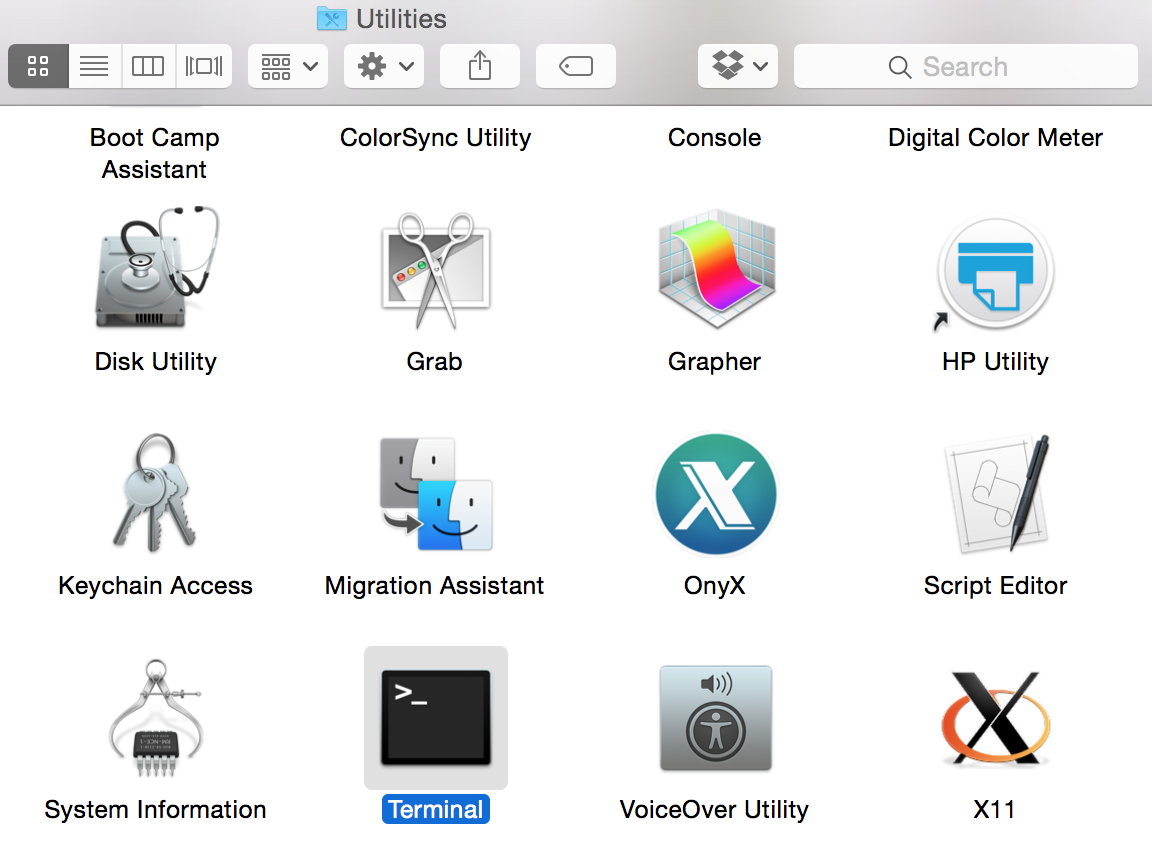Launch the Grapher app icon
Screen dimensions: 1152x866
[716, 269]
